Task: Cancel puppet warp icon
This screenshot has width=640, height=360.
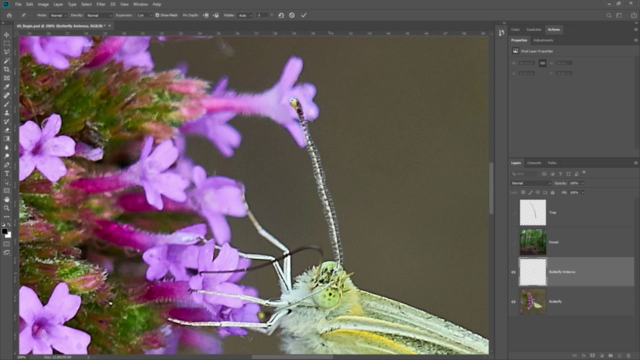Action: (292, 15)
